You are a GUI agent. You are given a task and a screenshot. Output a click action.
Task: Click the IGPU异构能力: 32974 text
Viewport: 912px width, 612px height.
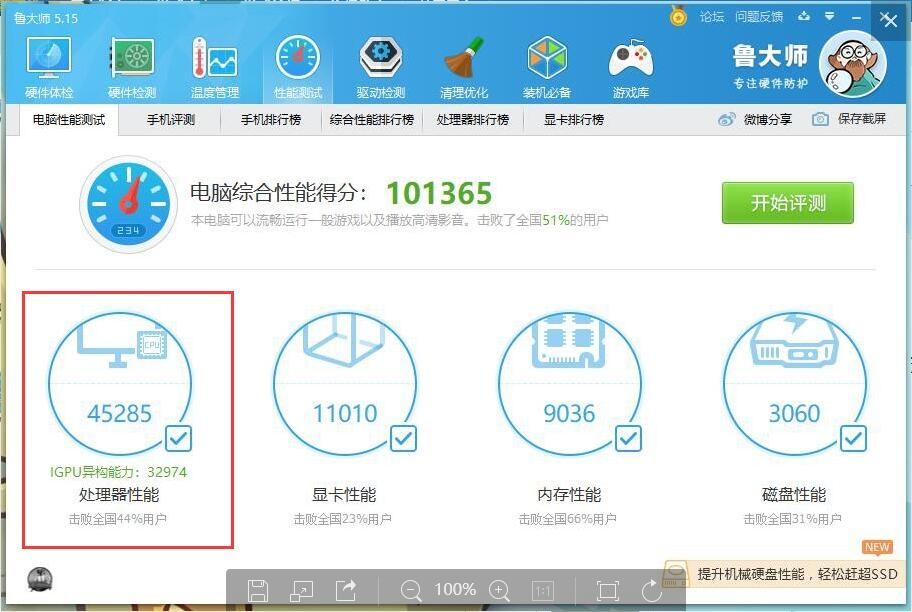[x=119, y=472]
